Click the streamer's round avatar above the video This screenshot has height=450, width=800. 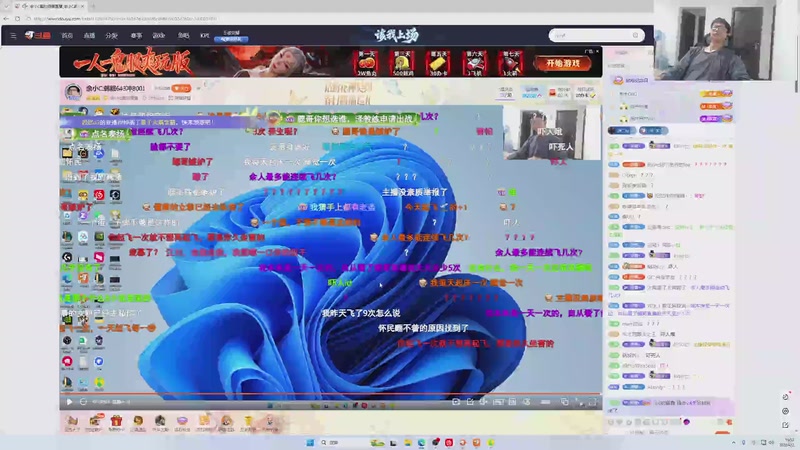click(73, 92)
